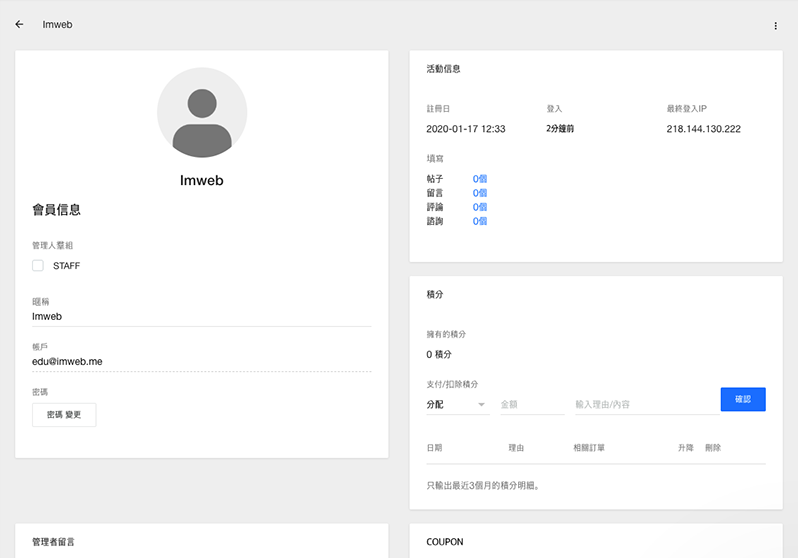Open the 留言 count 0個 link

point(480,193)
